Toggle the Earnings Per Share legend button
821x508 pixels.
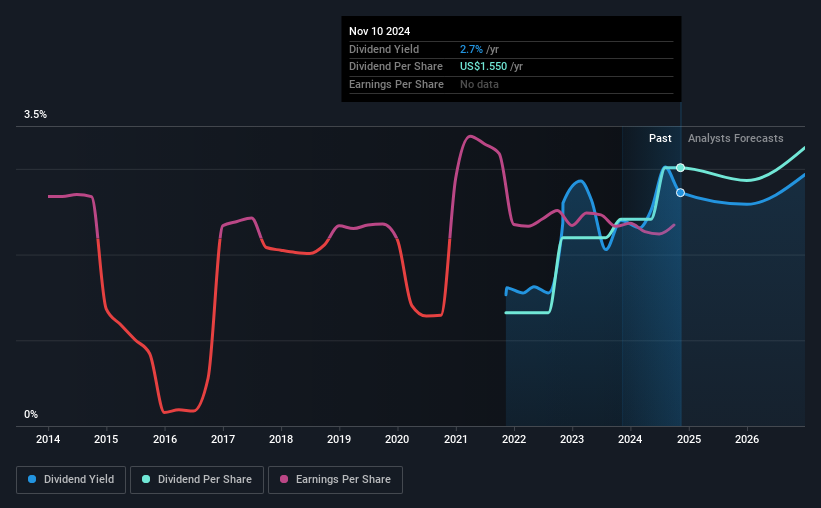(335, 480)
